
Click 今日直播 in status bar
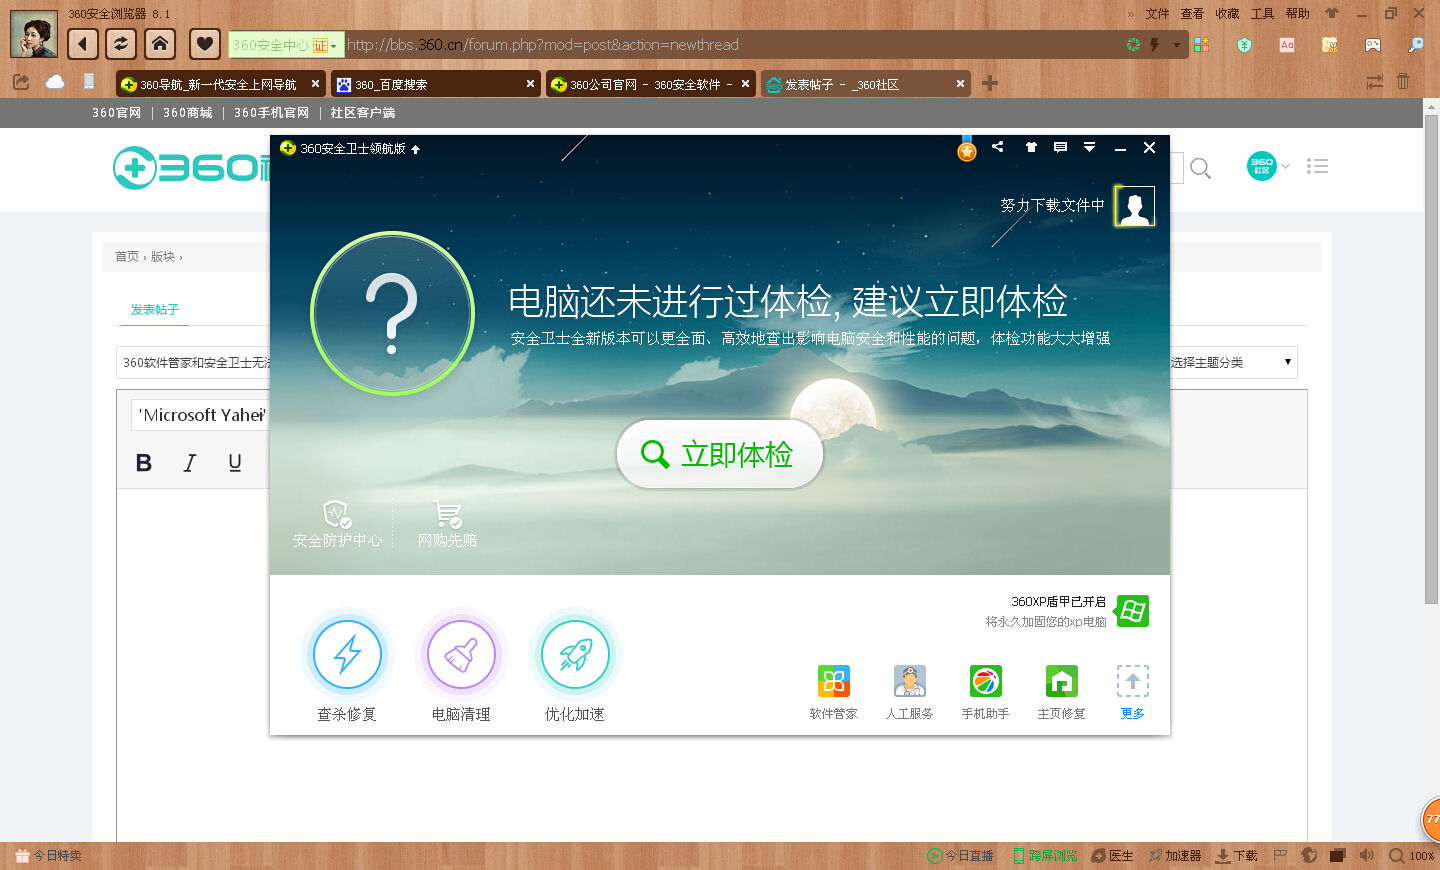[960, 856]
